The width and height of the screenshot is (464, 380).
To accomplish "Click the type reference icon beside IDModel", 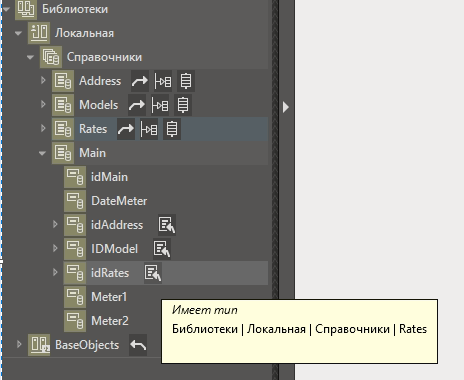I will 162,249.
